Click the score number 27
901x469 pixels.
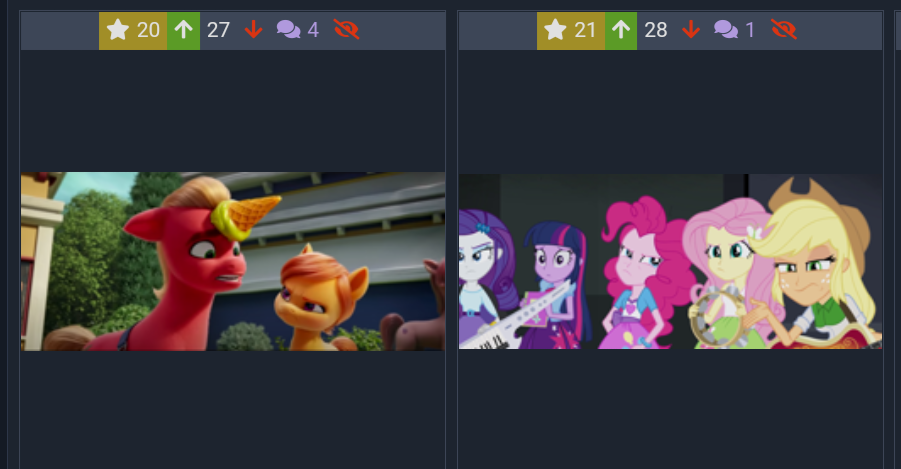[218, 30]
